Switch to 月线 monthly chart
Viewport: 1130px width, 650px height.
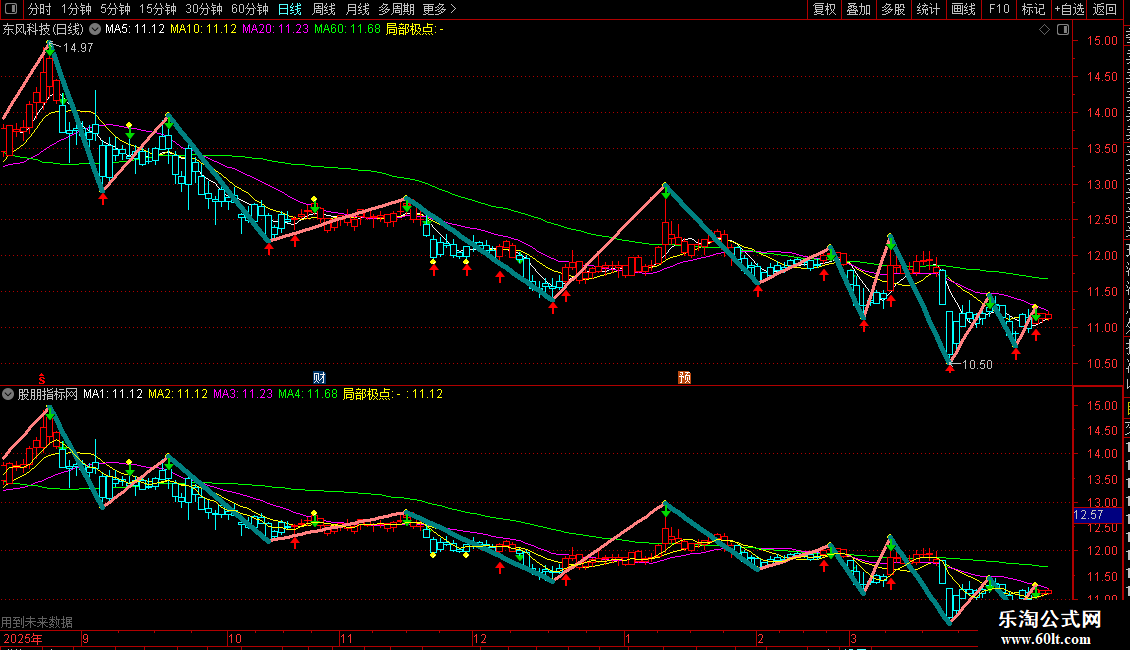pyautogui.click(x=357, y=9)
